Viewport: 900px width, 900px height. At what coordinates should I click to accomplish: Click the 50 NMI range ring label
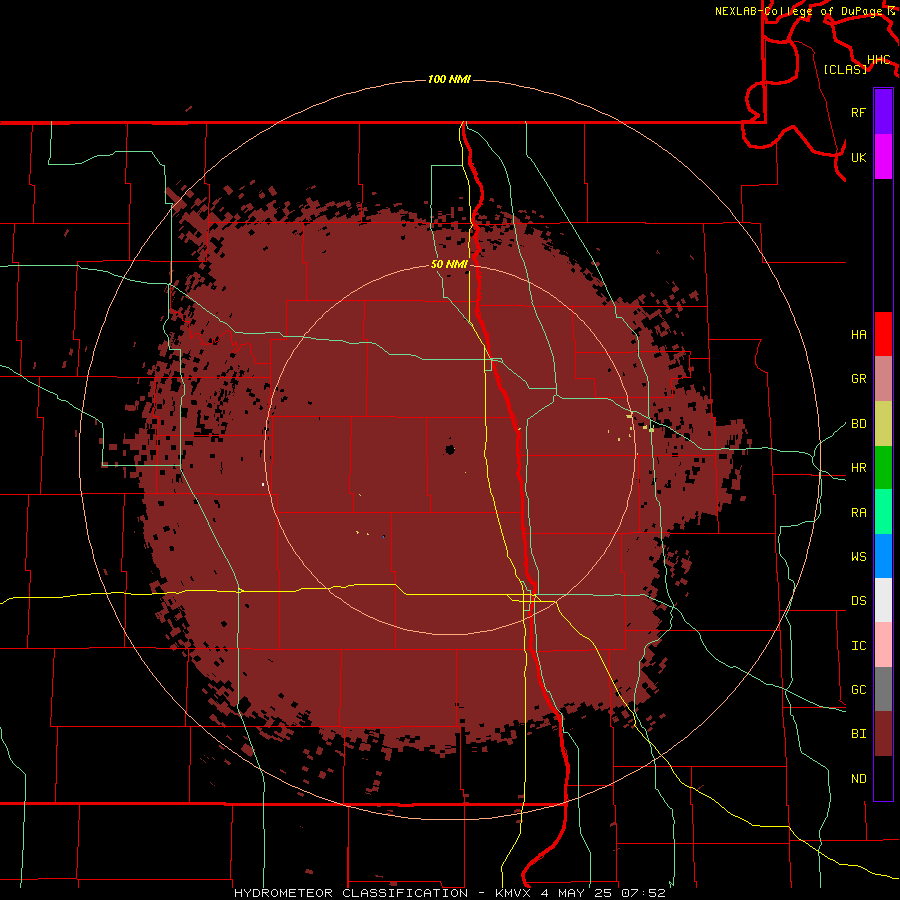coord(449,264)
